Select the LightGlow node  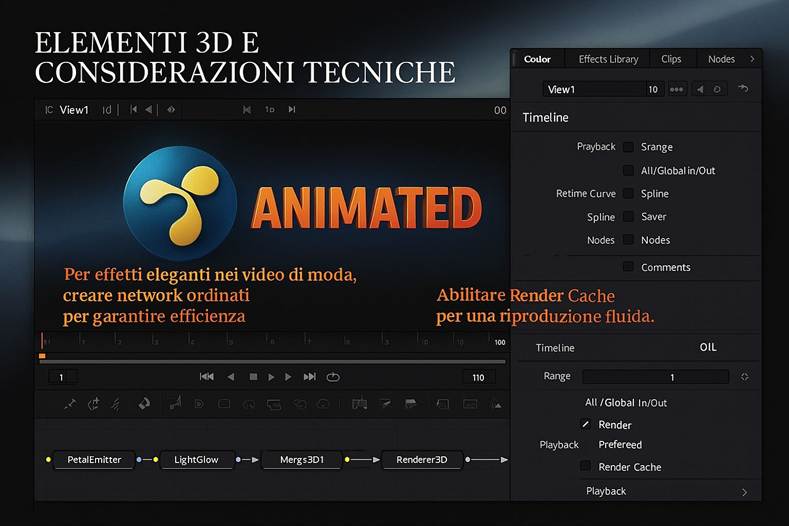196,460
